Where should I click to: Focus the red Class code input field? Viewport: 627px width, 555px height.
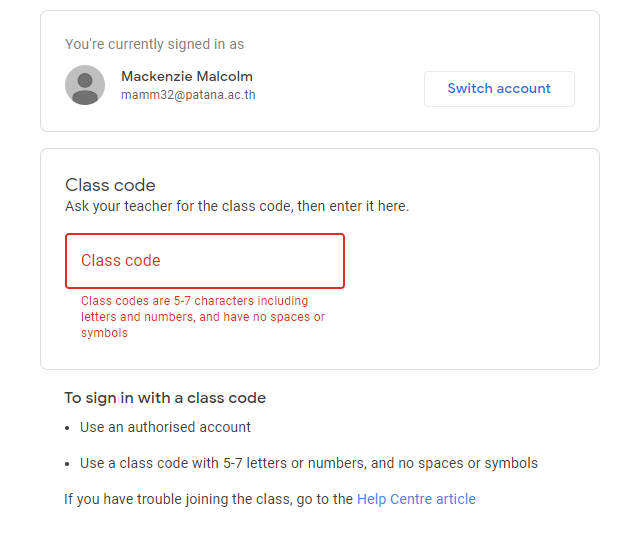pyautogui.click(x=205, y=261)
